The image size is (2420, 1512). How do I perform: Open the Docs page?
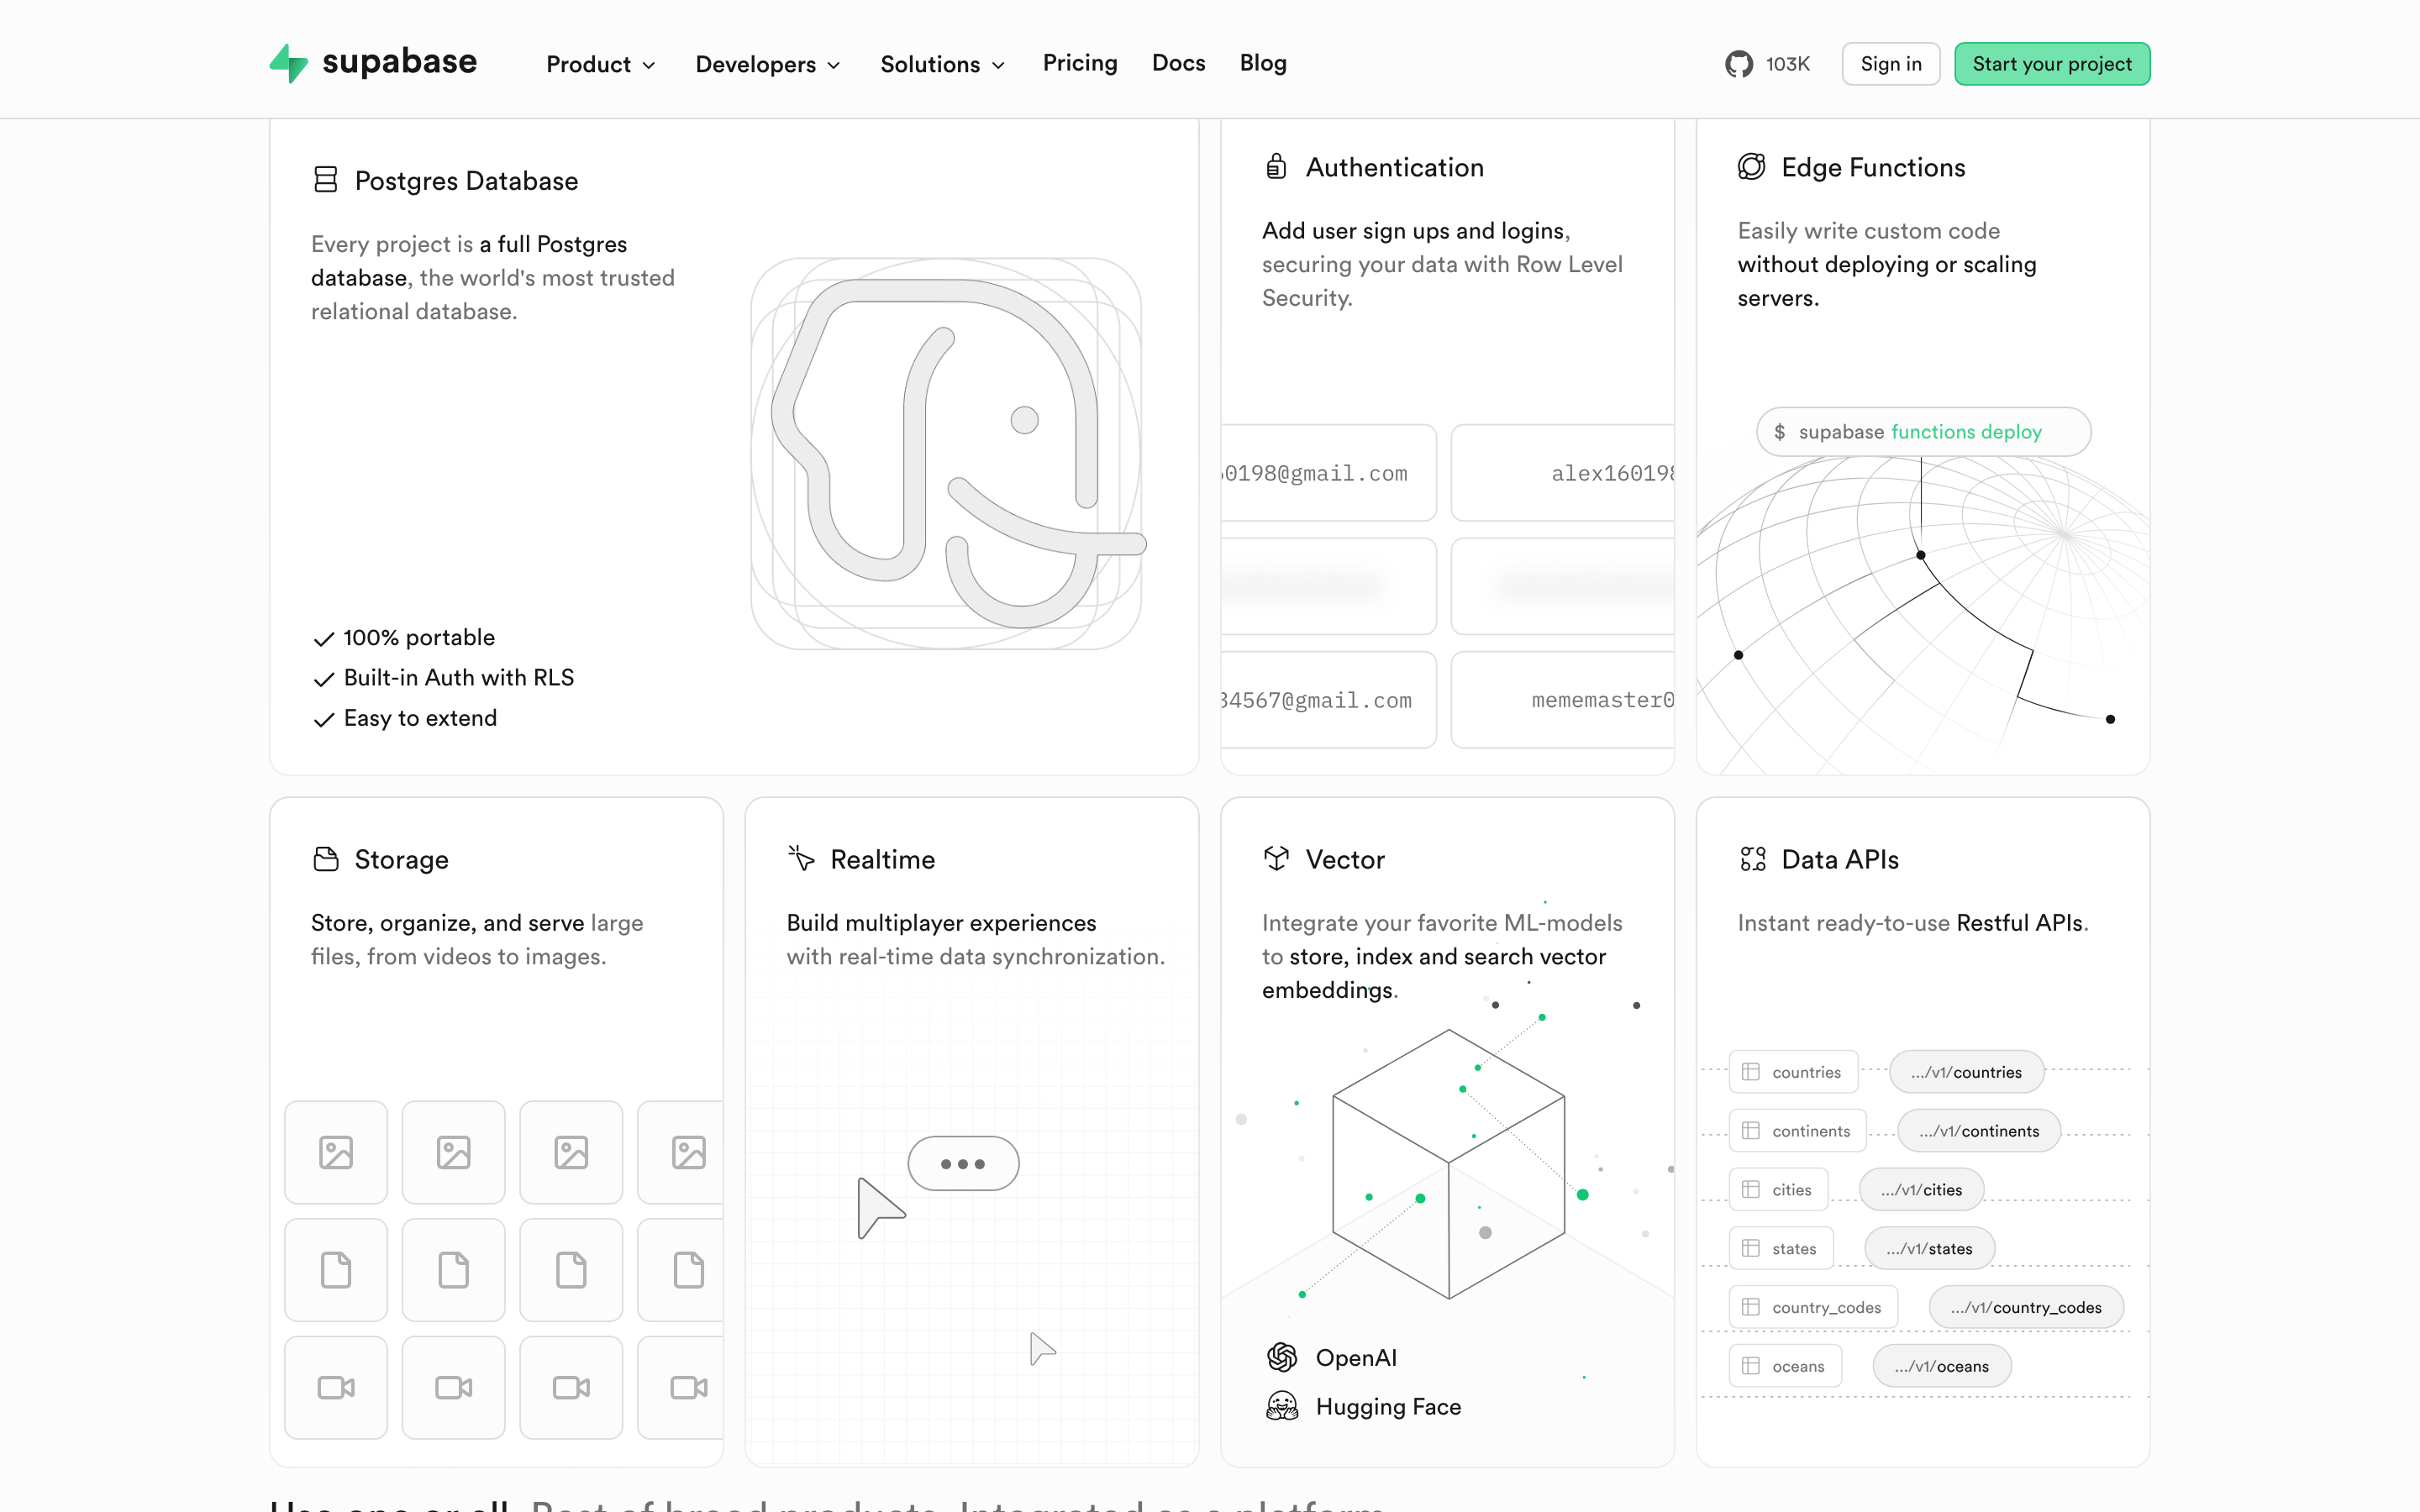pos(1178,63)
